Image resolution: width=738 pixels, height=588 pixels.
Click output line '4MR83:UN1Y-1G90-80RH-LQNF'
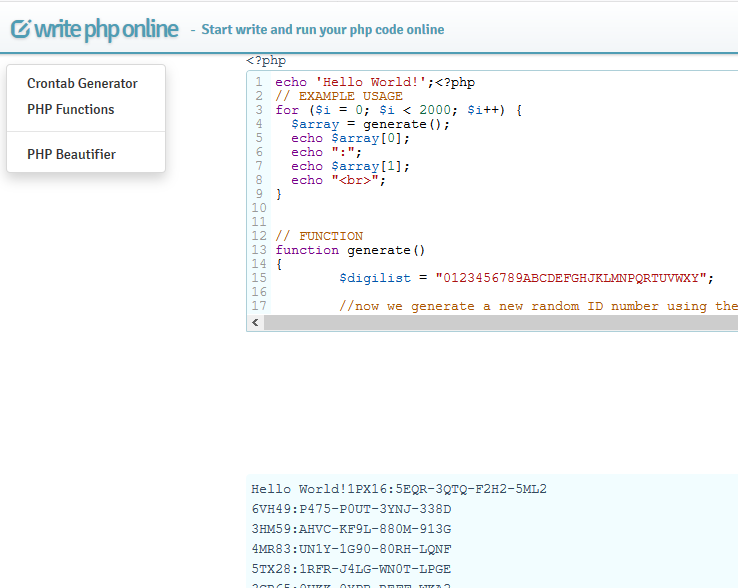pos(351,549)
